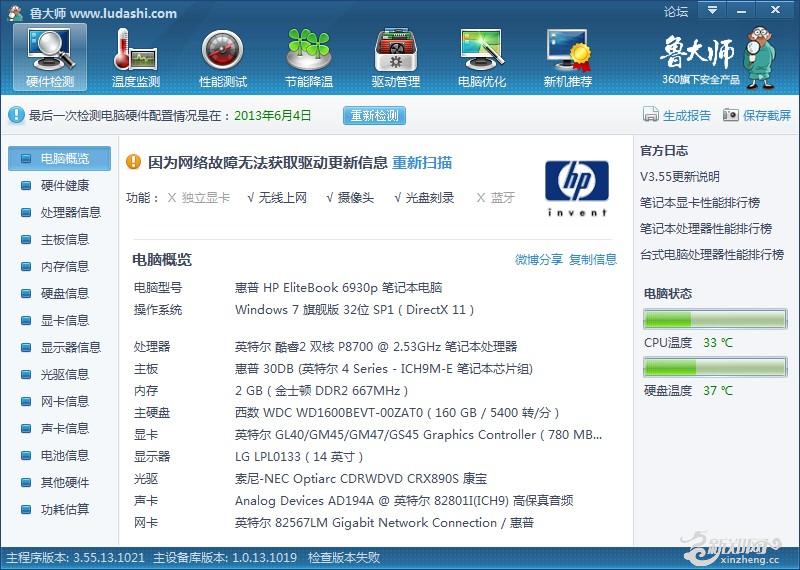Open 笔记本处理器性能排行榜 link
800x570 pixels.
tap(706, 229)
